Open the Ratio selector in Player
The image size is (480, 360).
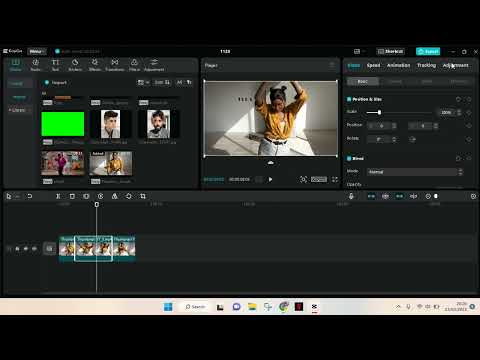tap(319, 179)
